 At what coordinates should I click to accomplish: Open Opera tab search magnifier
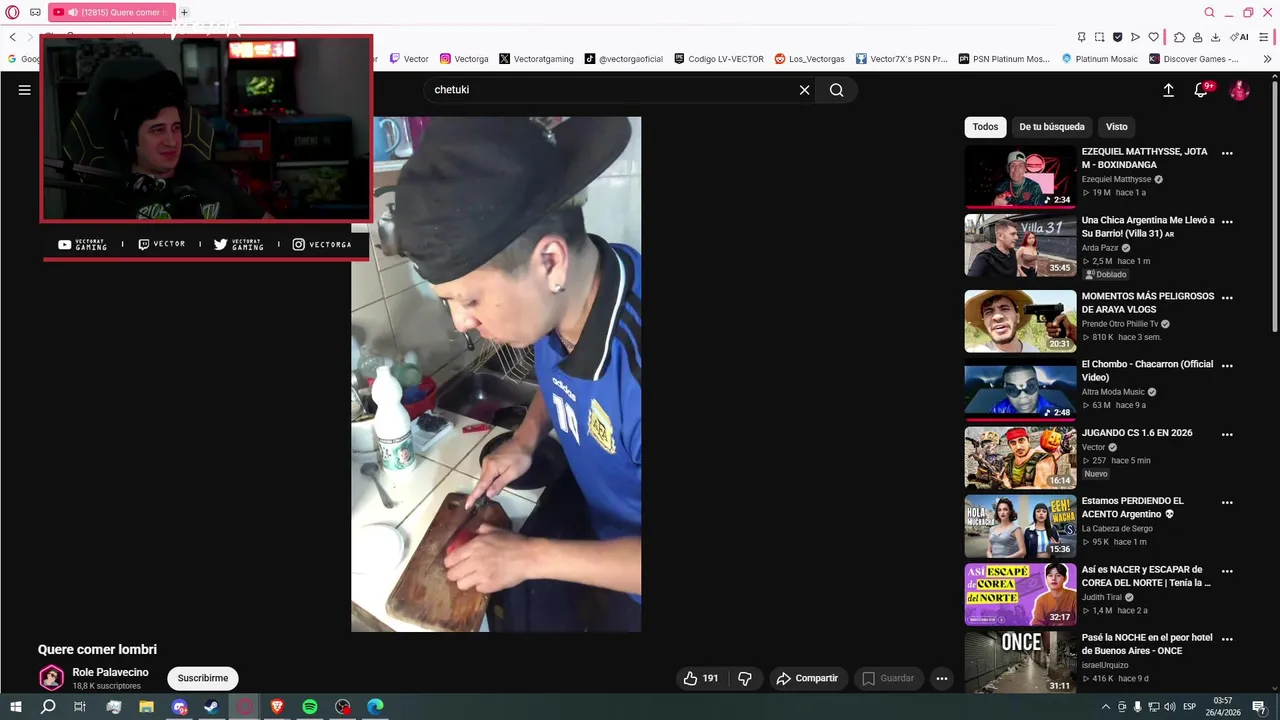(1209, 12)
